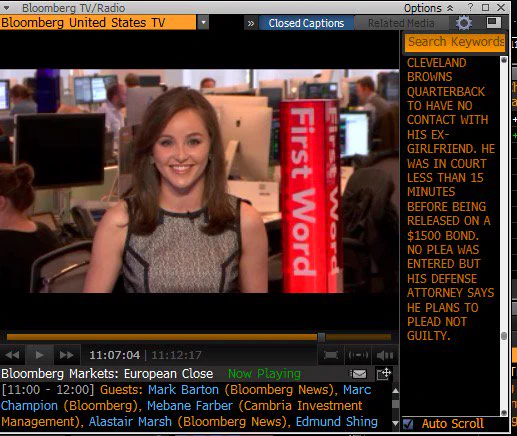Toggle full screen video icon
This screenshot has height=436, width=517.
(331, 355)
